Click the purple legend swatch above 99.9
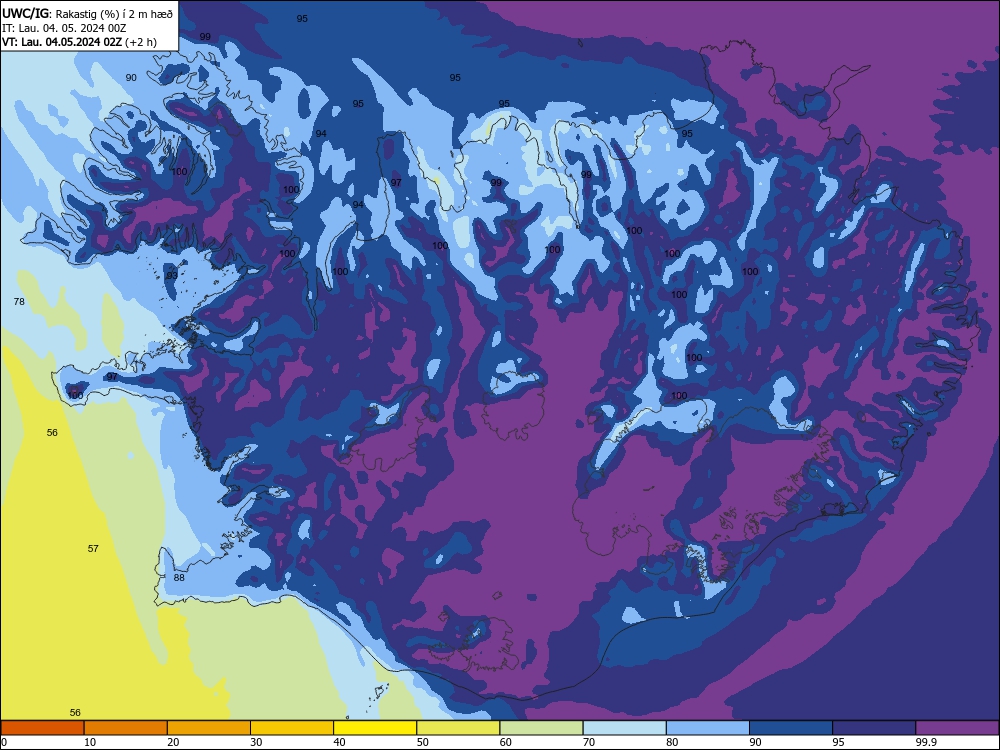The image size is (1000, 750). 957,728
